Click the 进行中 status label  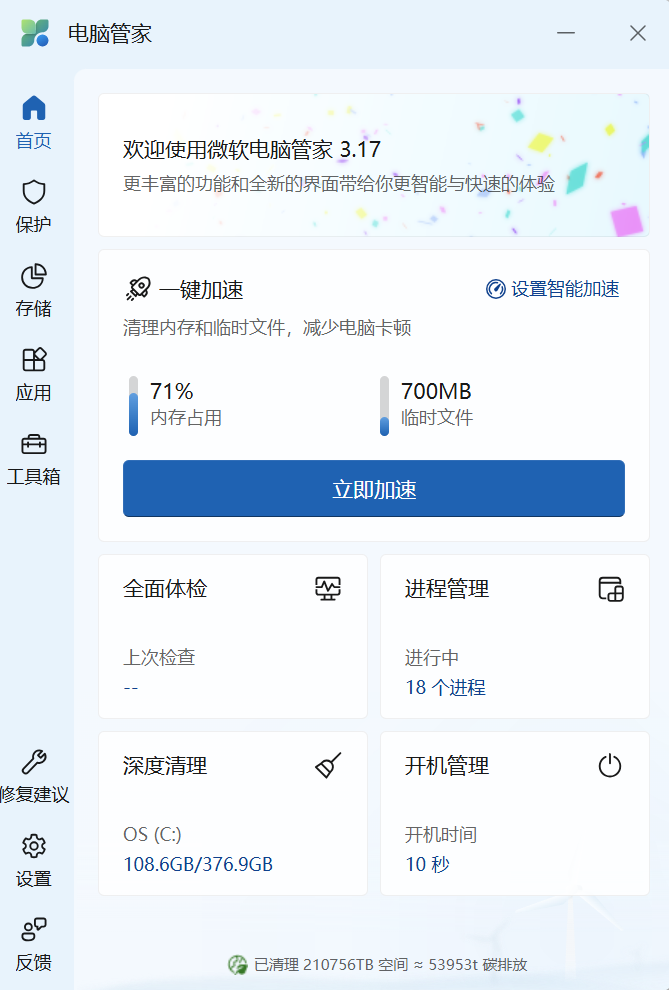tap(432, 657)
